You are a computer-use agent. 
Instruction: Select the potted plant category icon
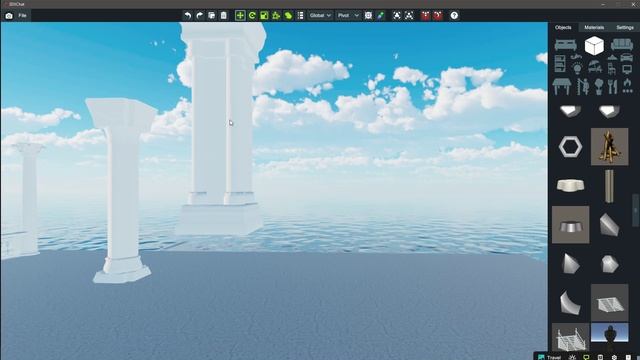[x=598, y=87]
